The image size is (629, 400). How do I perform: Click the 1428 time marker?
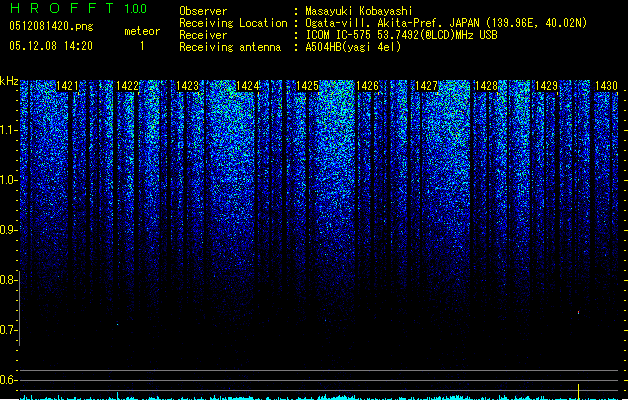(x=486, y=86)
